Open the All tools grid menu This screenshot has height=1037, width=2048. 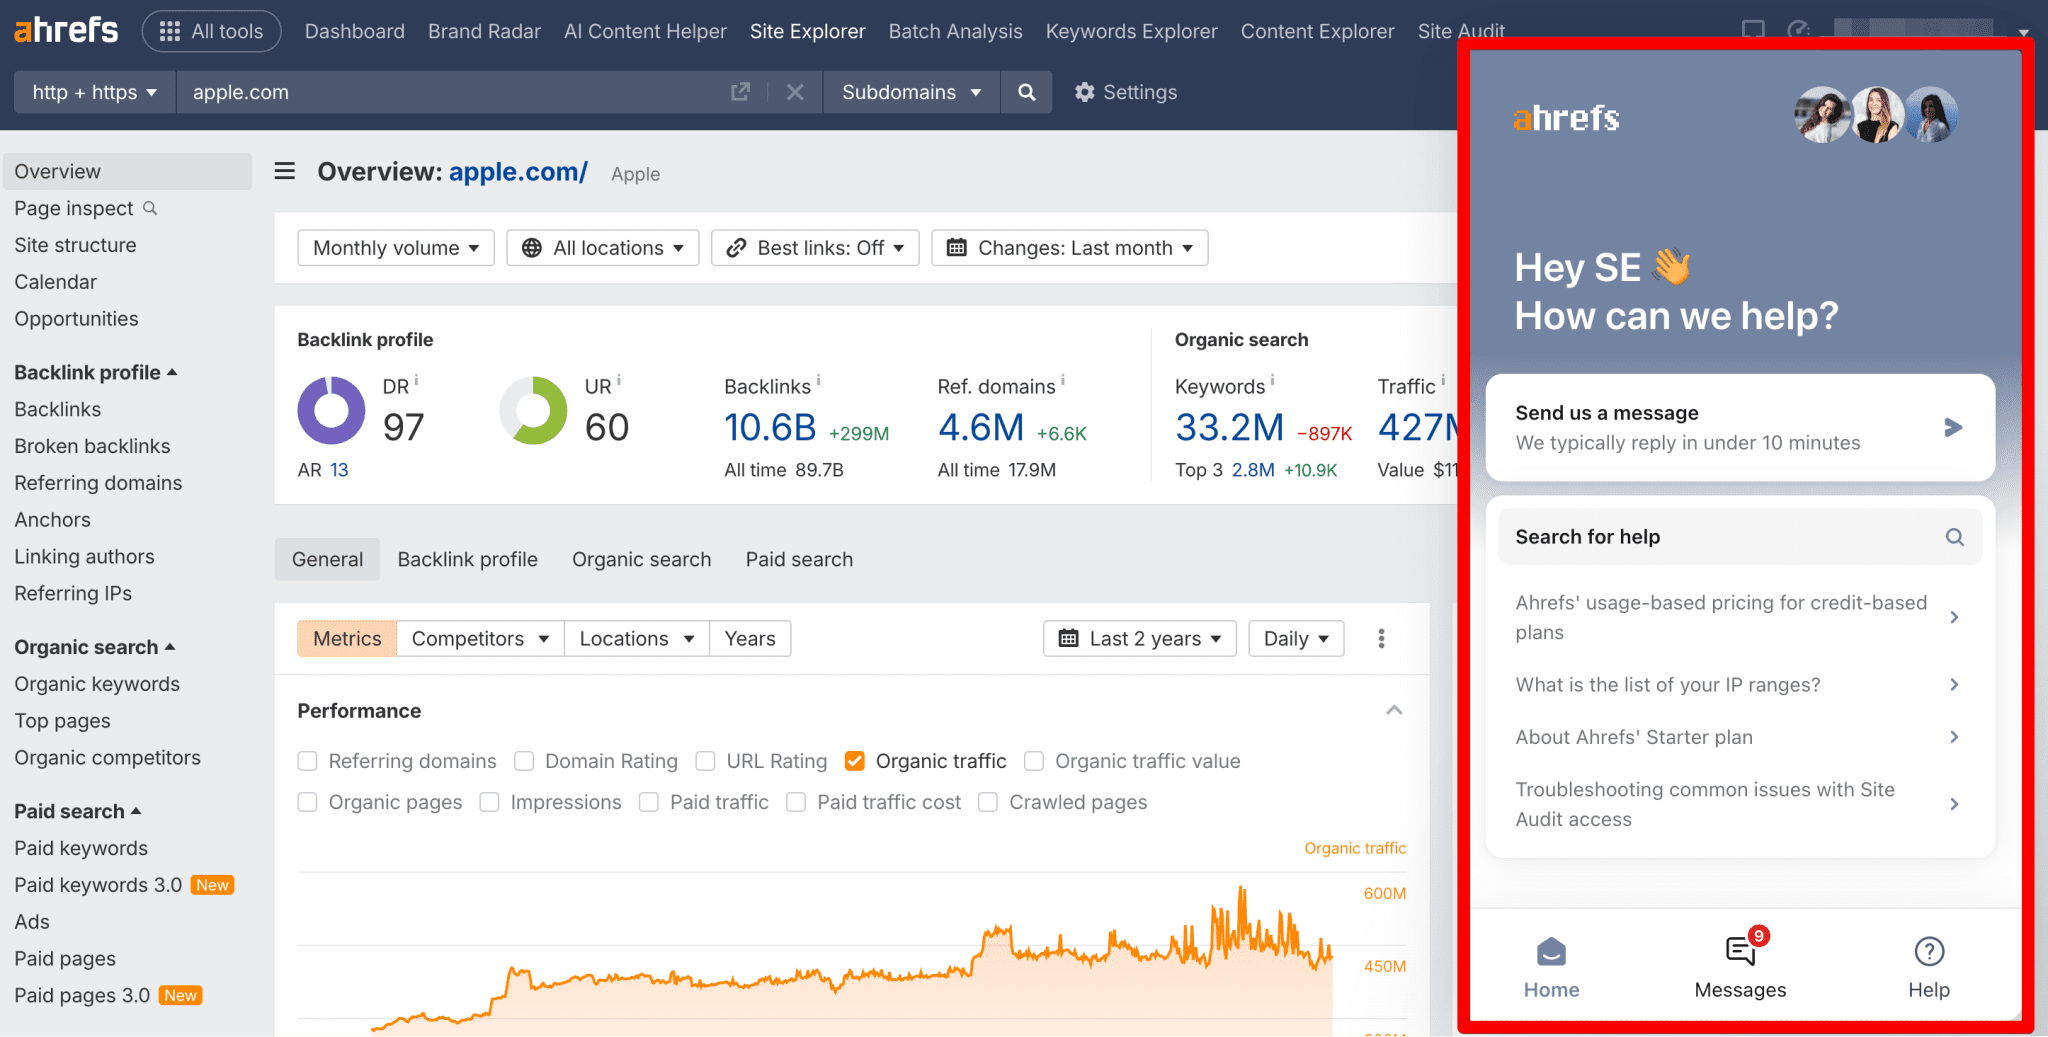tap(211, 30)
